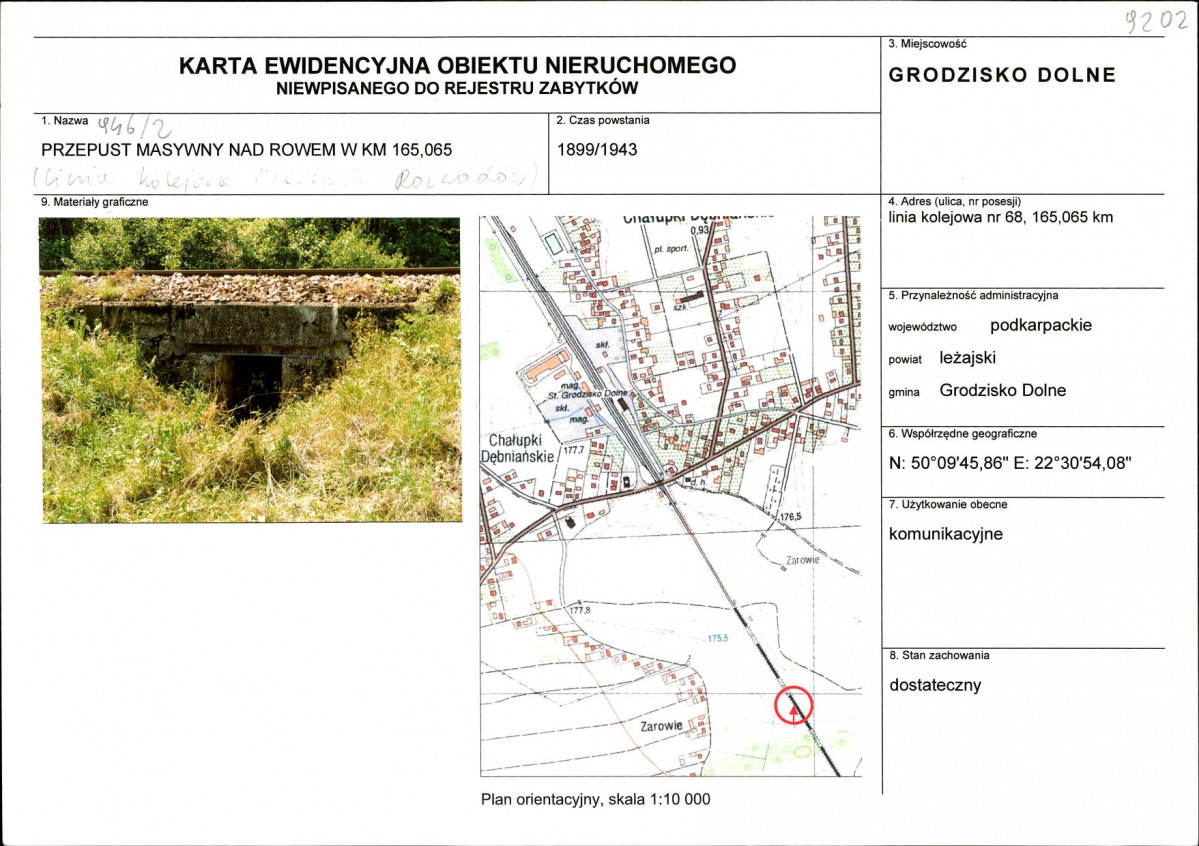Click the orange warehouse building on the map
This screenshot has width=1199, height=846.
(547, 366)
